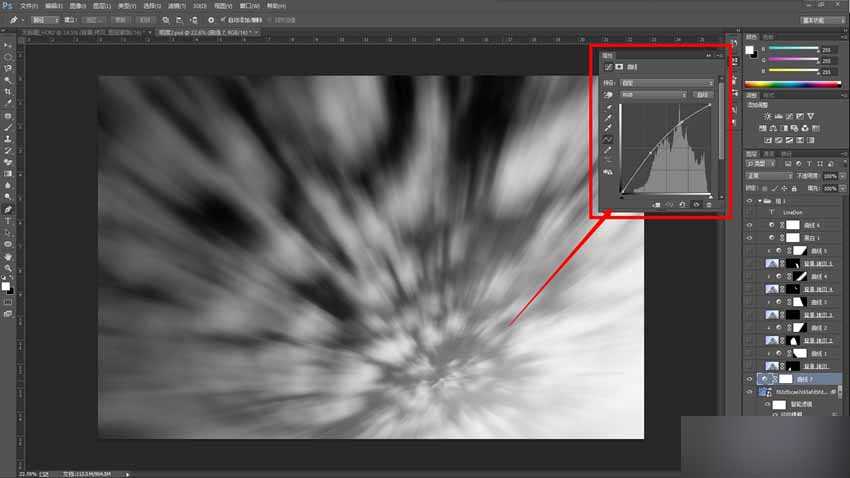Click the reset adjustment icon below the curve
This screenshot has width=850, height=478.
pos(682,205)
